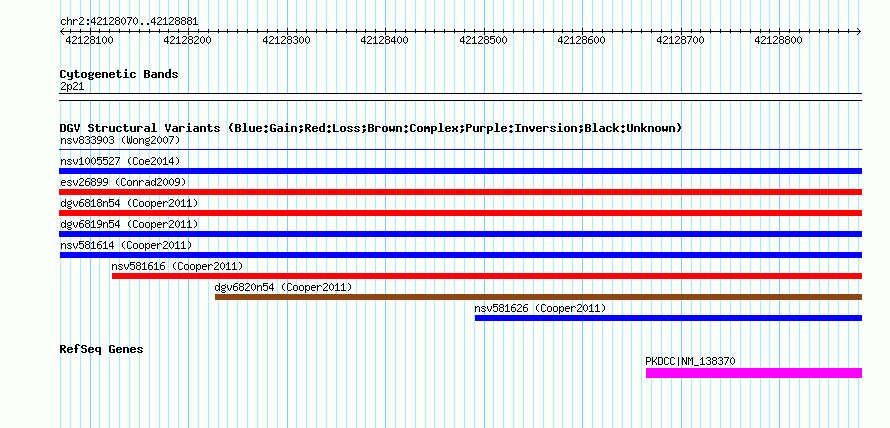Image resolution: width=890 pixels, height=428 pixels.
Task: Click ruler position 42128500
Action: click(x=484, y=40)
